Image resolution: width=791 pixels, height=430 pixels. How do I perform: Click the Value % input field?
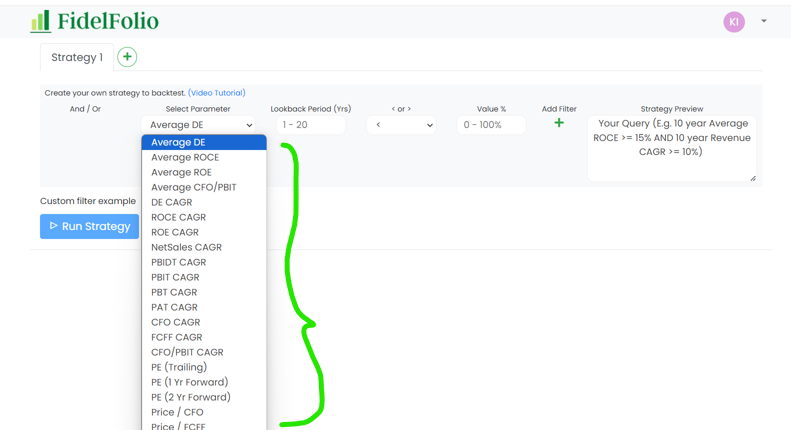[490, 125]
